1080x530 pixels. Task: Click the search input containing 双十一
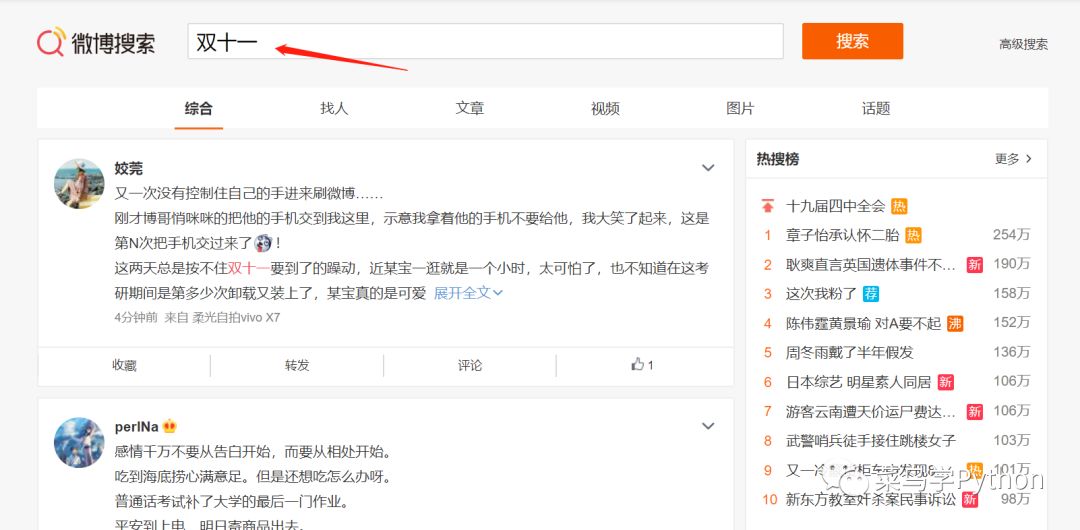click(485, 41)
